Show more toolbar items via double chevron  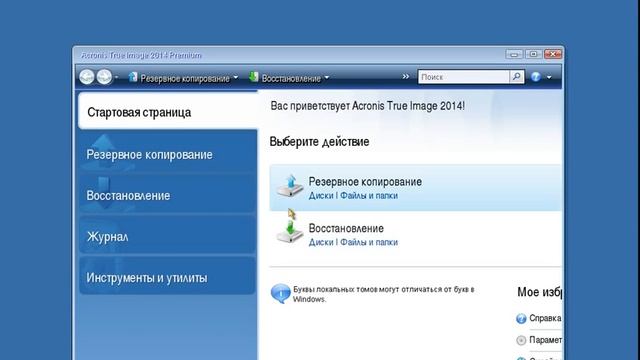tap(405, 76)
